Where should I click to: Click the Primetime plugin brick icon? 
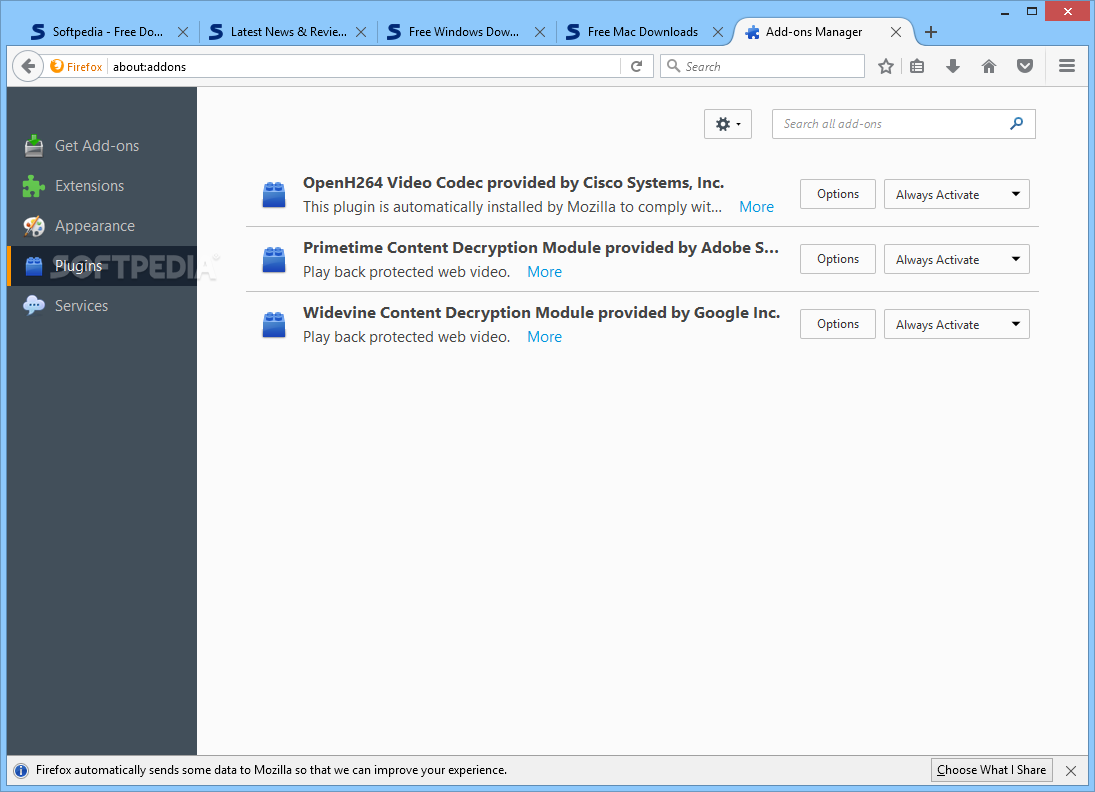click(x=274, y=259)
